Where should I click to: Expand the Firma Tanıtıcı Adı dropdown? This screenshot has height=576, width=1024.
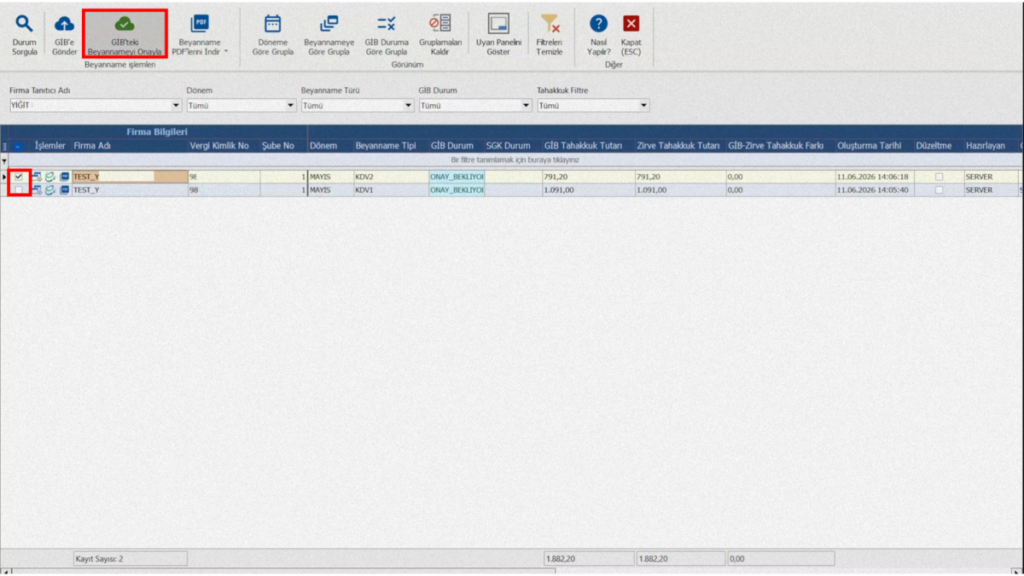(176, 105)
